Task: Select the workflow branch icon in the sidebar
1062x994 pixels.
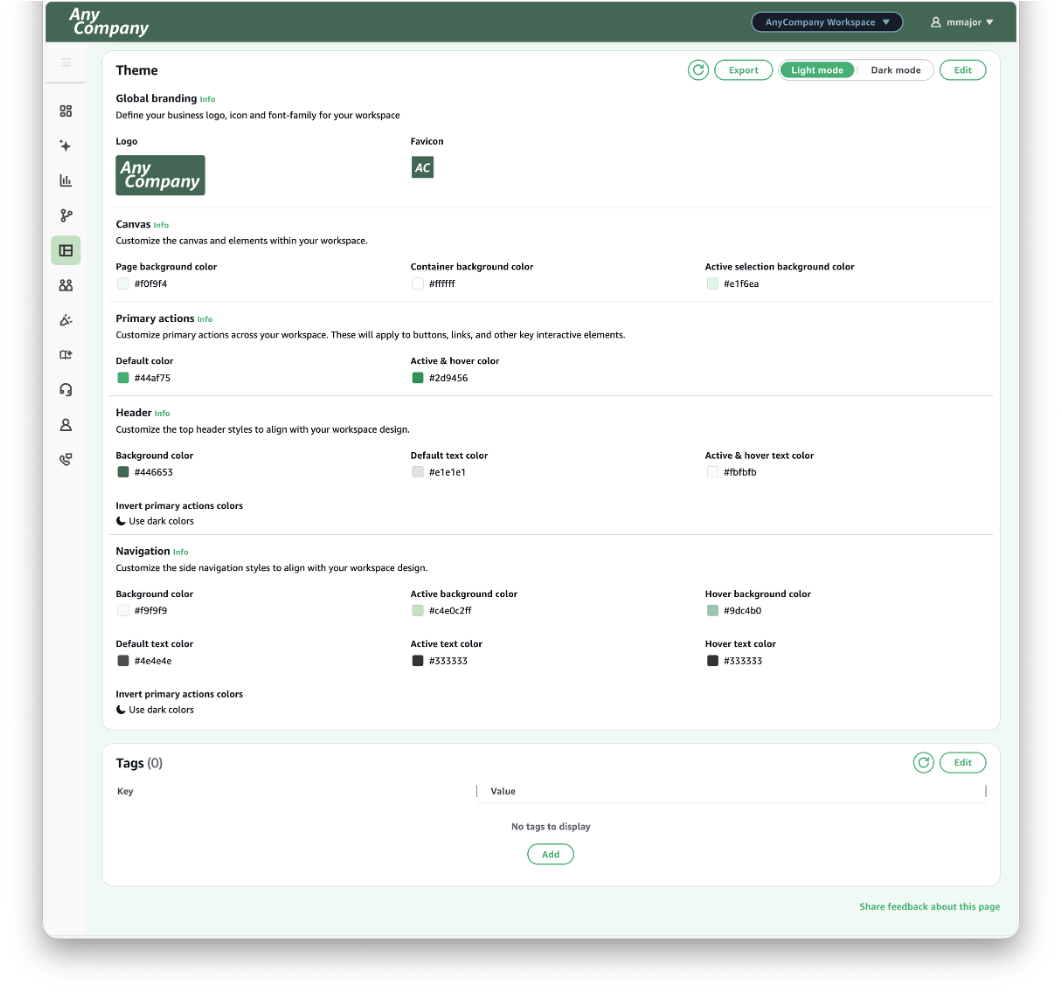Action: point(66,215)
